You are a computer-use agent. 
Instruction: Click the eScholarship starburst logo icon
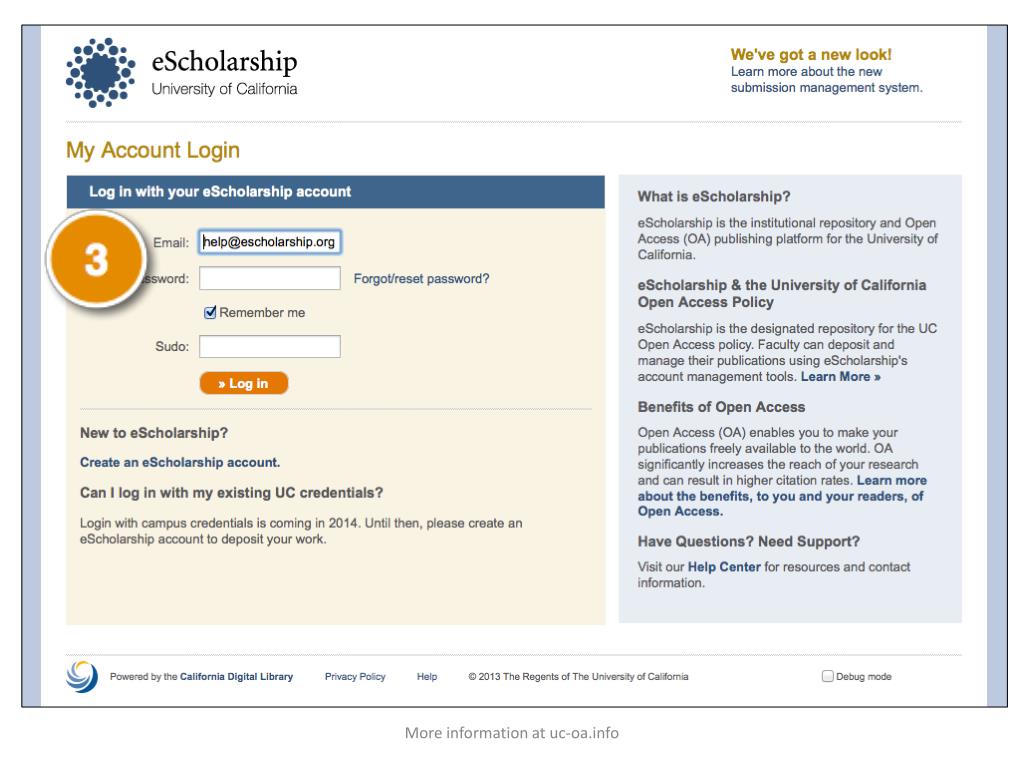click(101, 72)
